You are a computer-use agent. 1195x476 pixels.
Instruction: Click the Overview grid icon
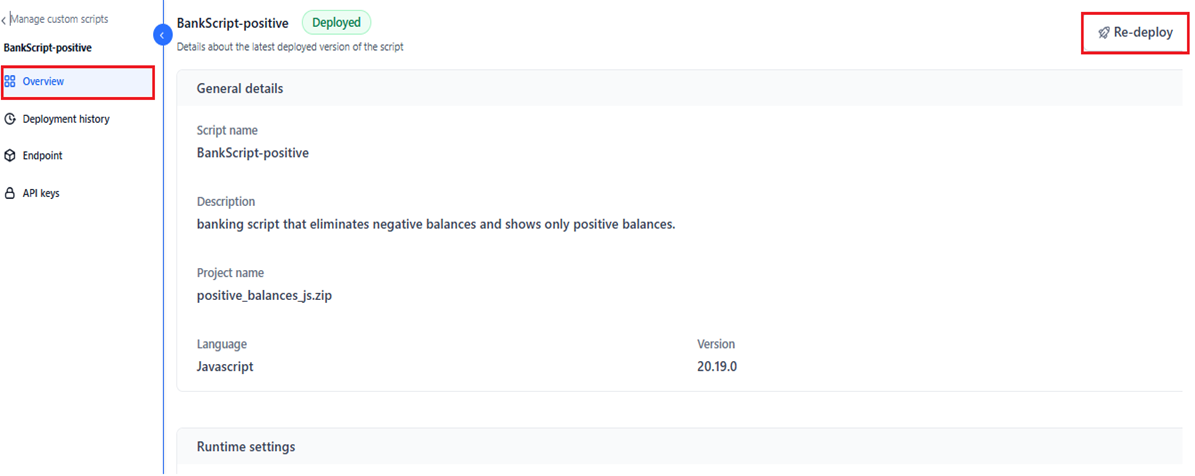[10, 82]
